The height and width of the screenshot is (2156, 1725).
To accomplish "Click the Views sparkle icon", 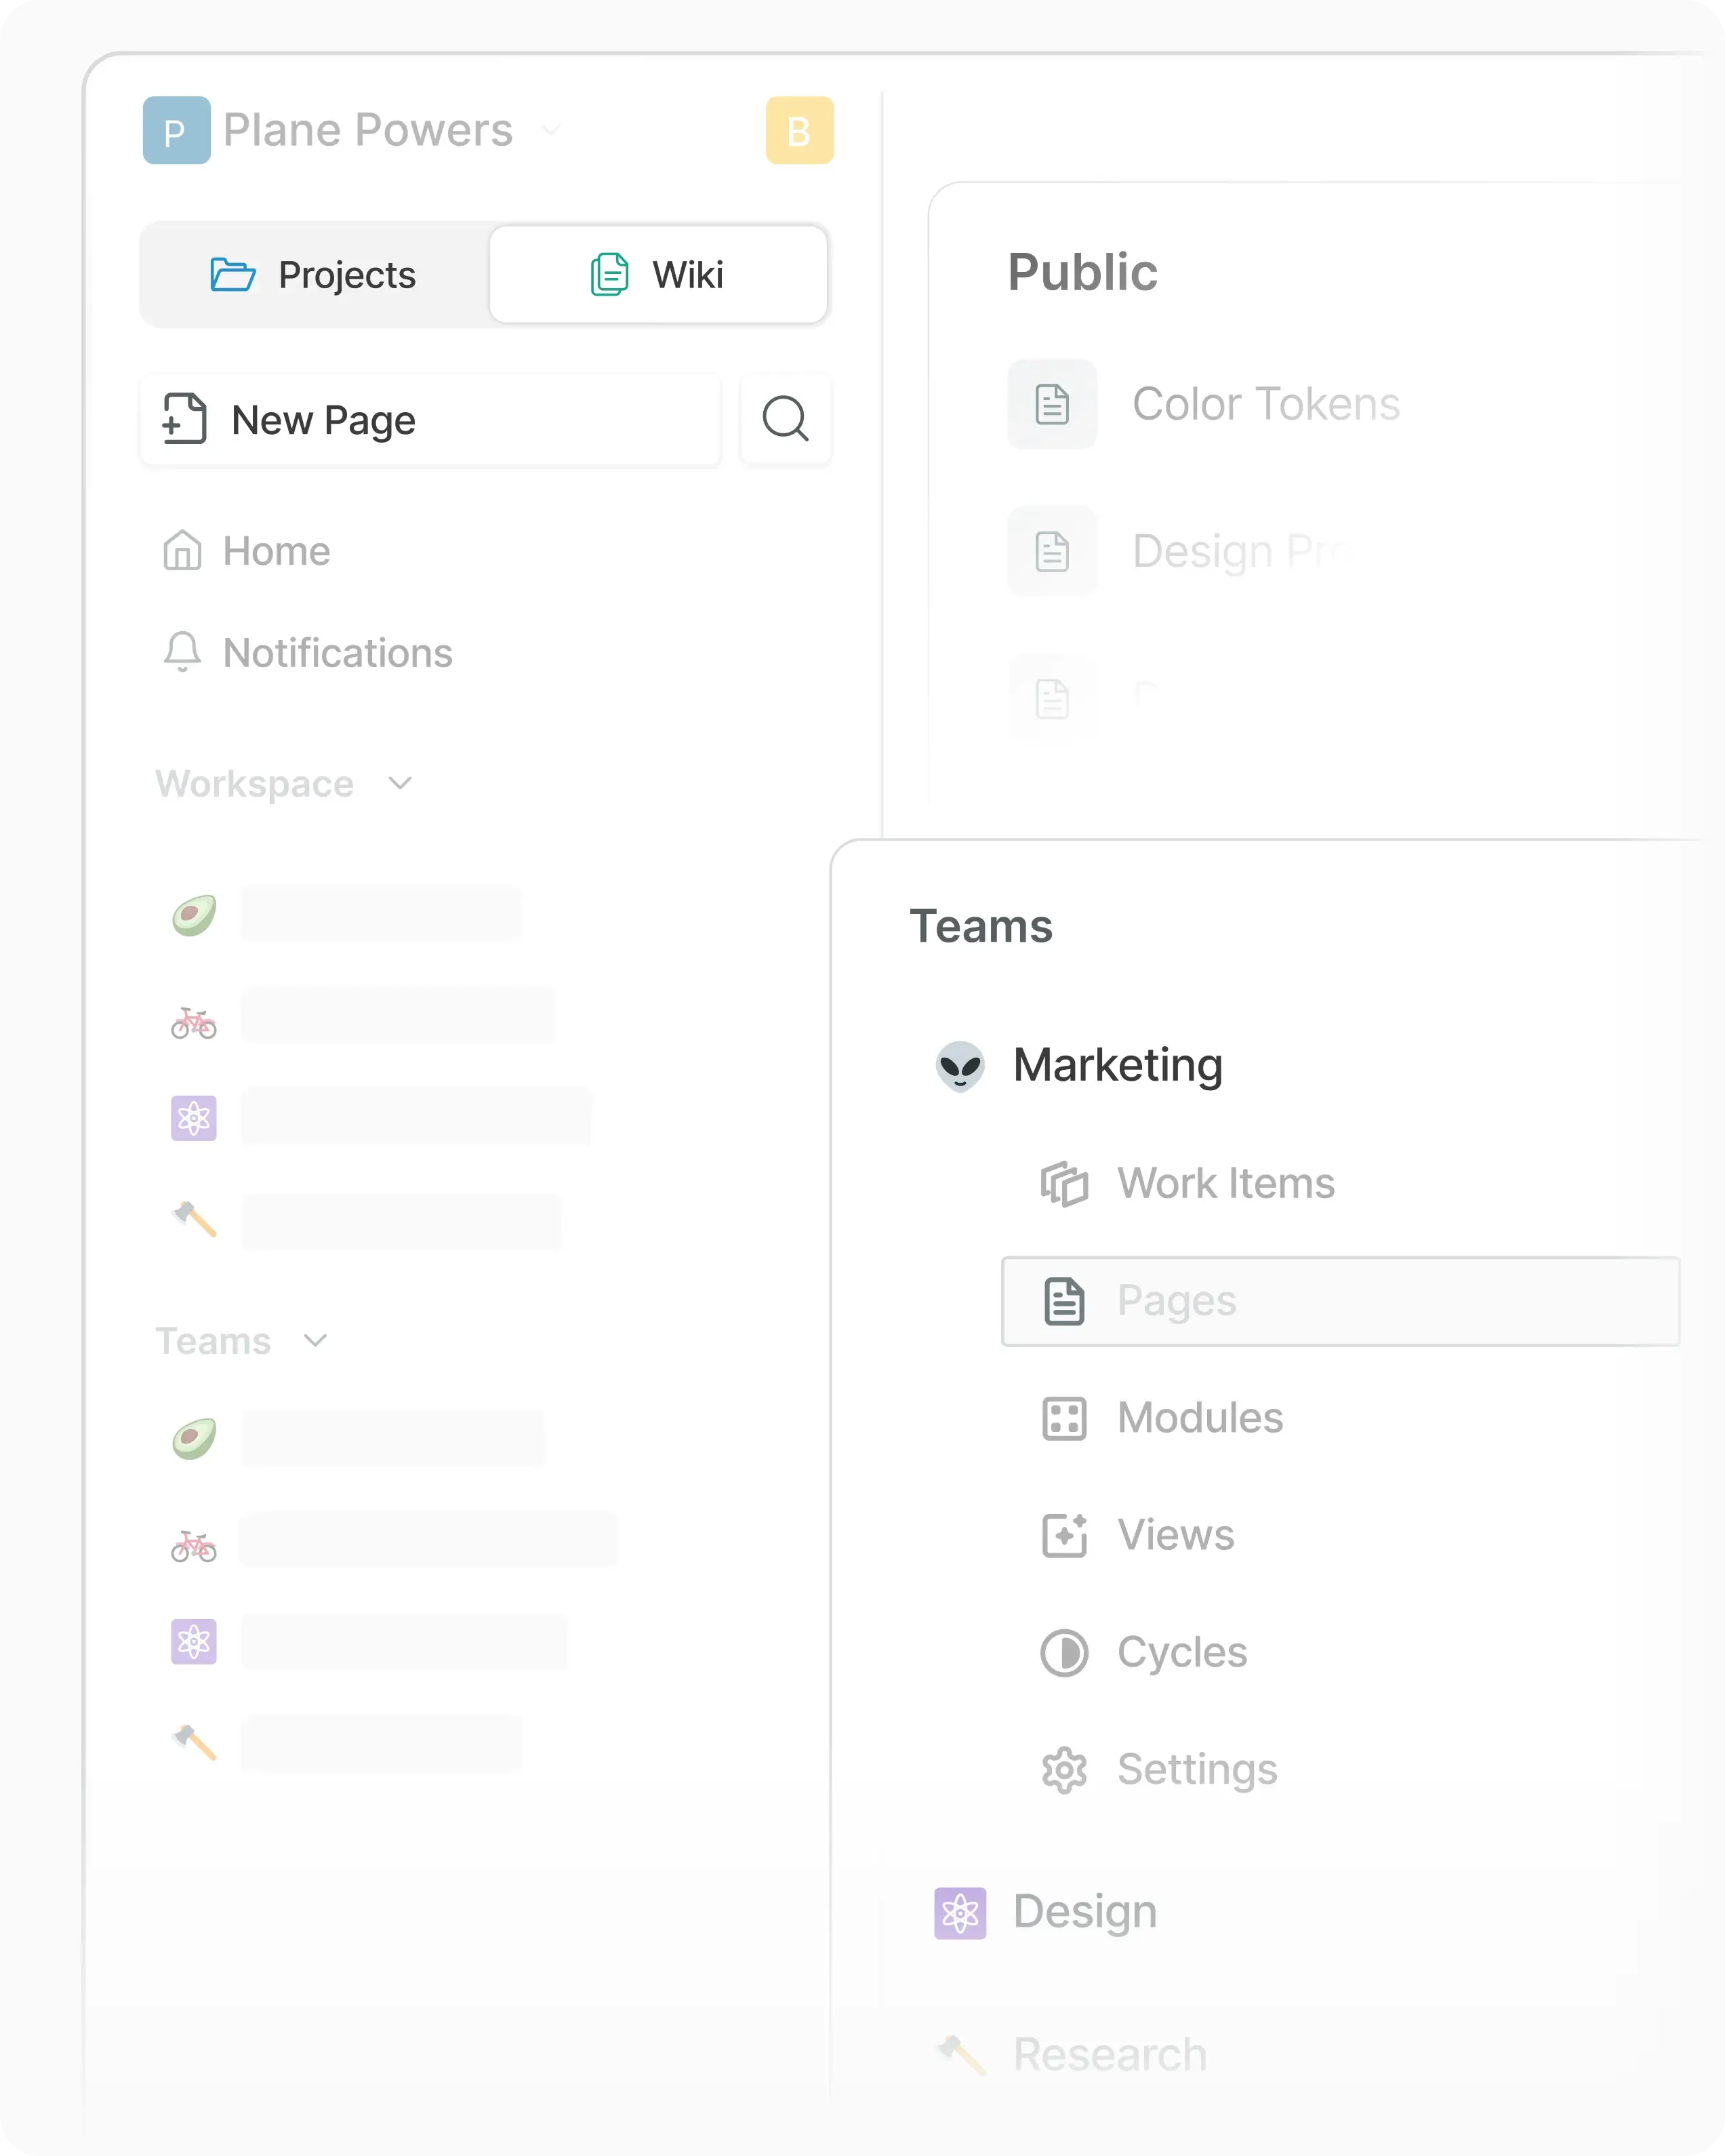I will (1064, 1535).
